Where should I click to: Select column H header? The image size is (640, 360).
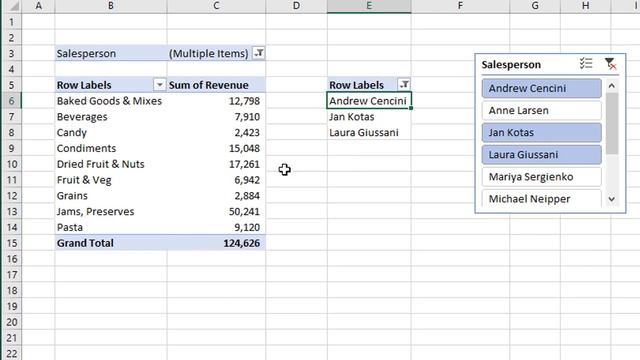585,6
